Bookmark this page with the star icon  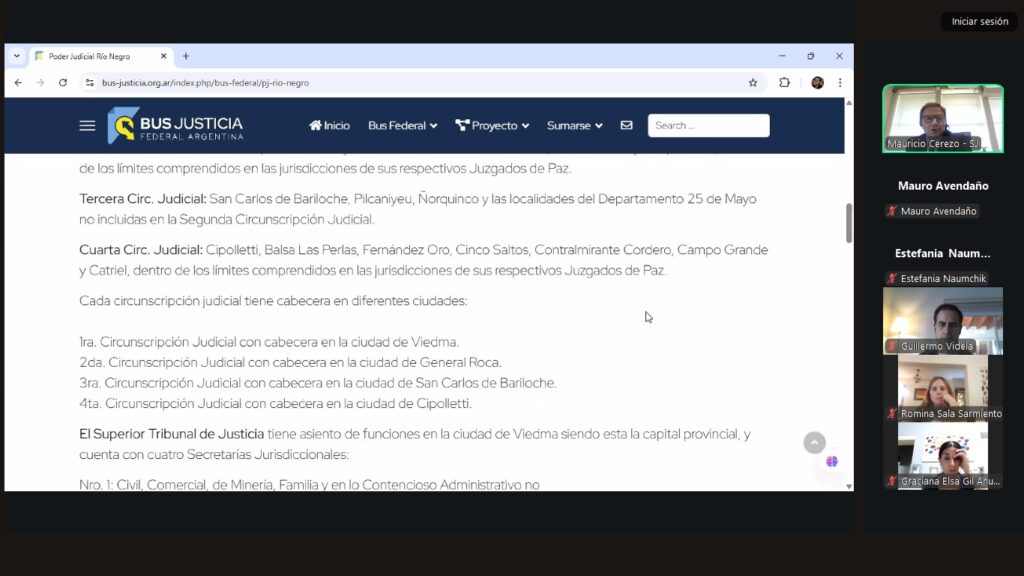753,83
